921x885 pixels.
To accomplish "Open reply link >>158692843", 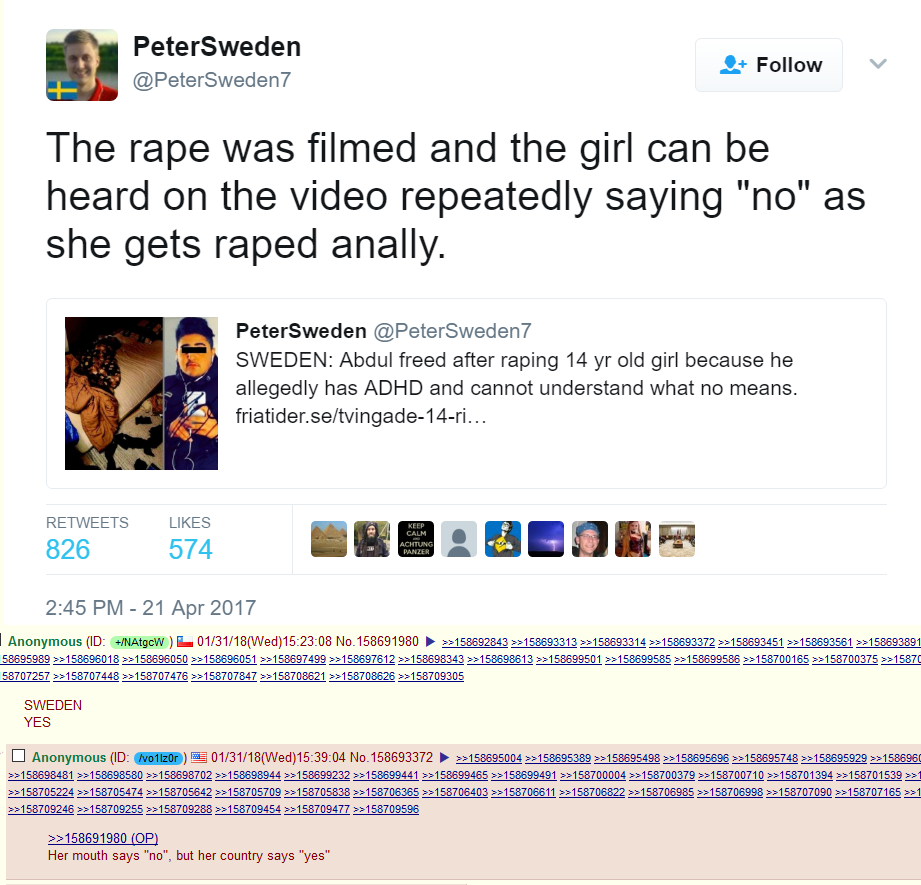I will point(475,642).
